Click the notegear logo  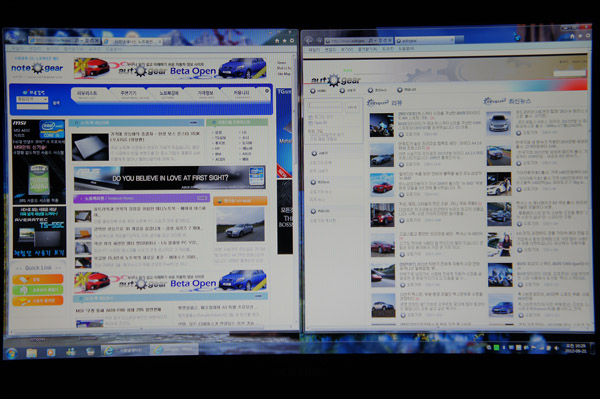point(37,68)
